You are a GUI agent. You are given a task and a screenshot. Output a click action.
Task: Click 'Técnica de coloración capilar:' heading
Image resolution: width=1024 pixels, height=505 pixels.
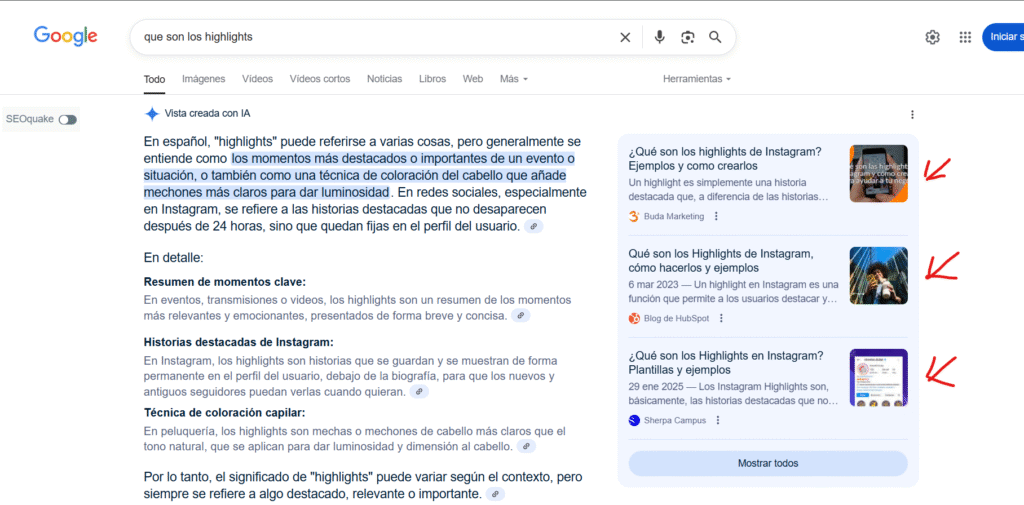pyautogui.click(x=225, y=413)
